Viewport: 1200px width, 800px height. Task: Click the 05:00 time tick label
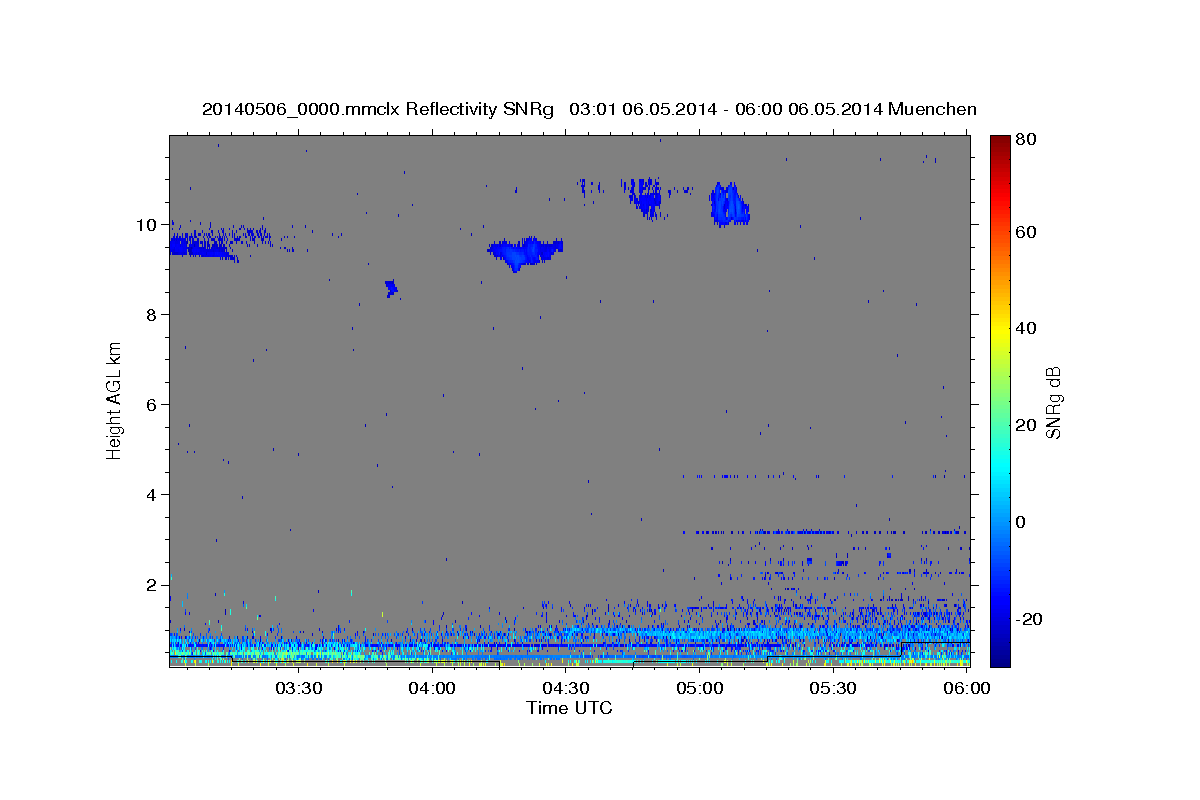click(699, 688)
